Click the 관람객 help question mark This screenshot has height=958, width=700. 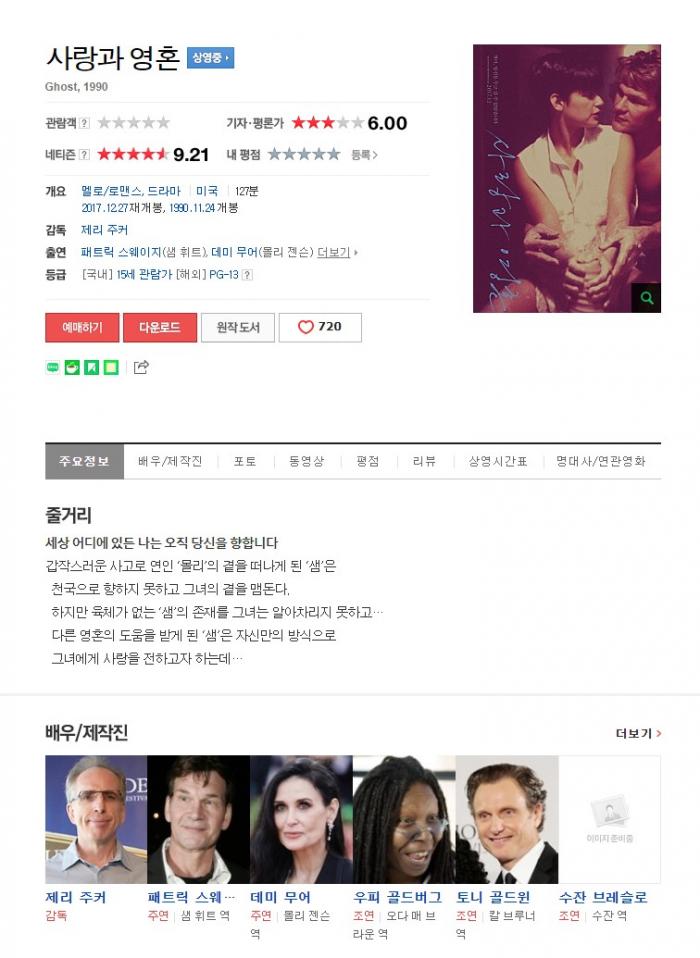pos(85,123)
